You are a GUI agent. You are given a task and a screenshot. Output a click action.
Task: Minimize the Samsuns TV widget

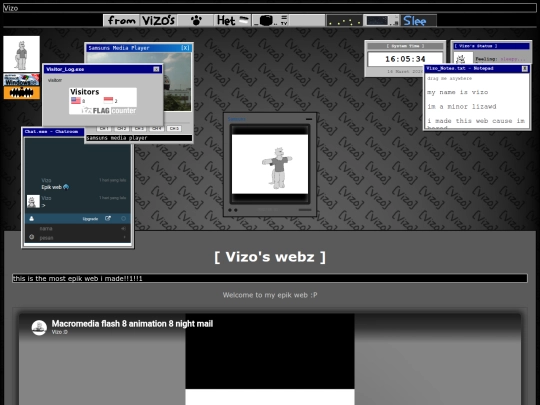tap(309, 119)
